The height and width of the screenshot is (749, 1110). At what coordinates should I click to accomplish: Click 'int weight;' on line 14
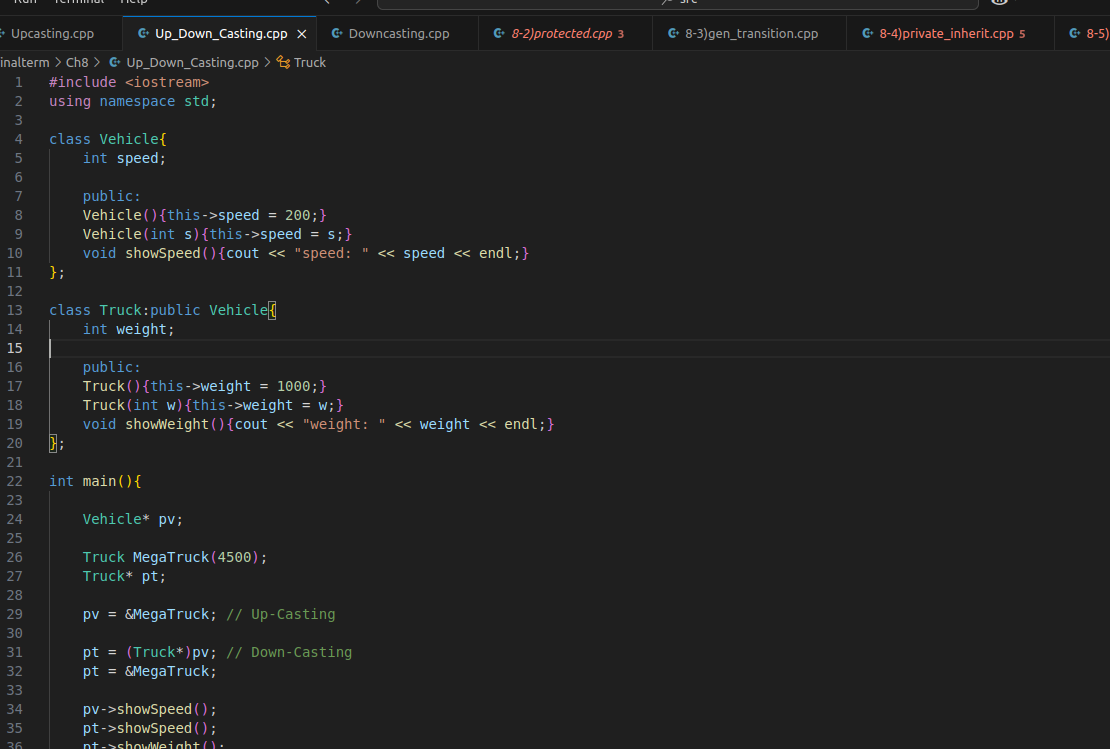pyautogui.click(x=129, y=329)
